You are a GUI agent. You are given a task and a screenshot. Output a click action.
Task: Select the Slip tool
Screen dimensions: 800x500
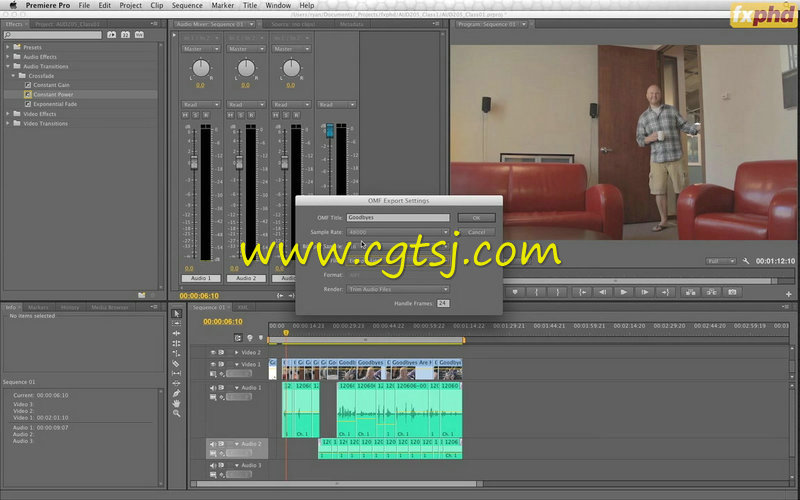tap(177, 373)
